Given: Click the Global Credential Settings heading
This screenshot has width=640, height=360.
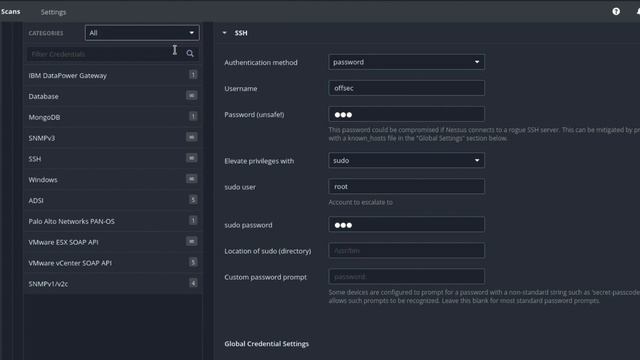Looking at the screenshot, I should pyautogui.click(x=267, y=344).
